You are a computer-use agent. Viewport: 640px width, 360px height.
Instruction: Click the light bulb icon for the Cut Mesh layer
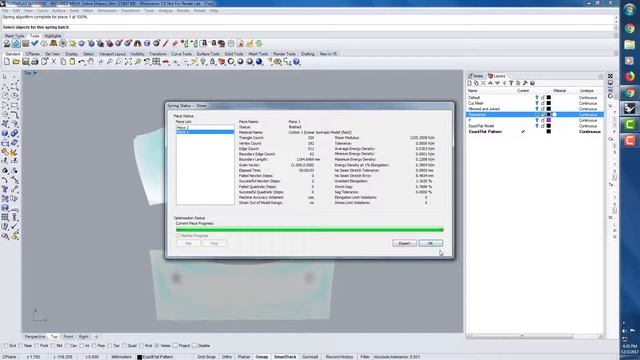pyautogui.click(x=537, y=103)
